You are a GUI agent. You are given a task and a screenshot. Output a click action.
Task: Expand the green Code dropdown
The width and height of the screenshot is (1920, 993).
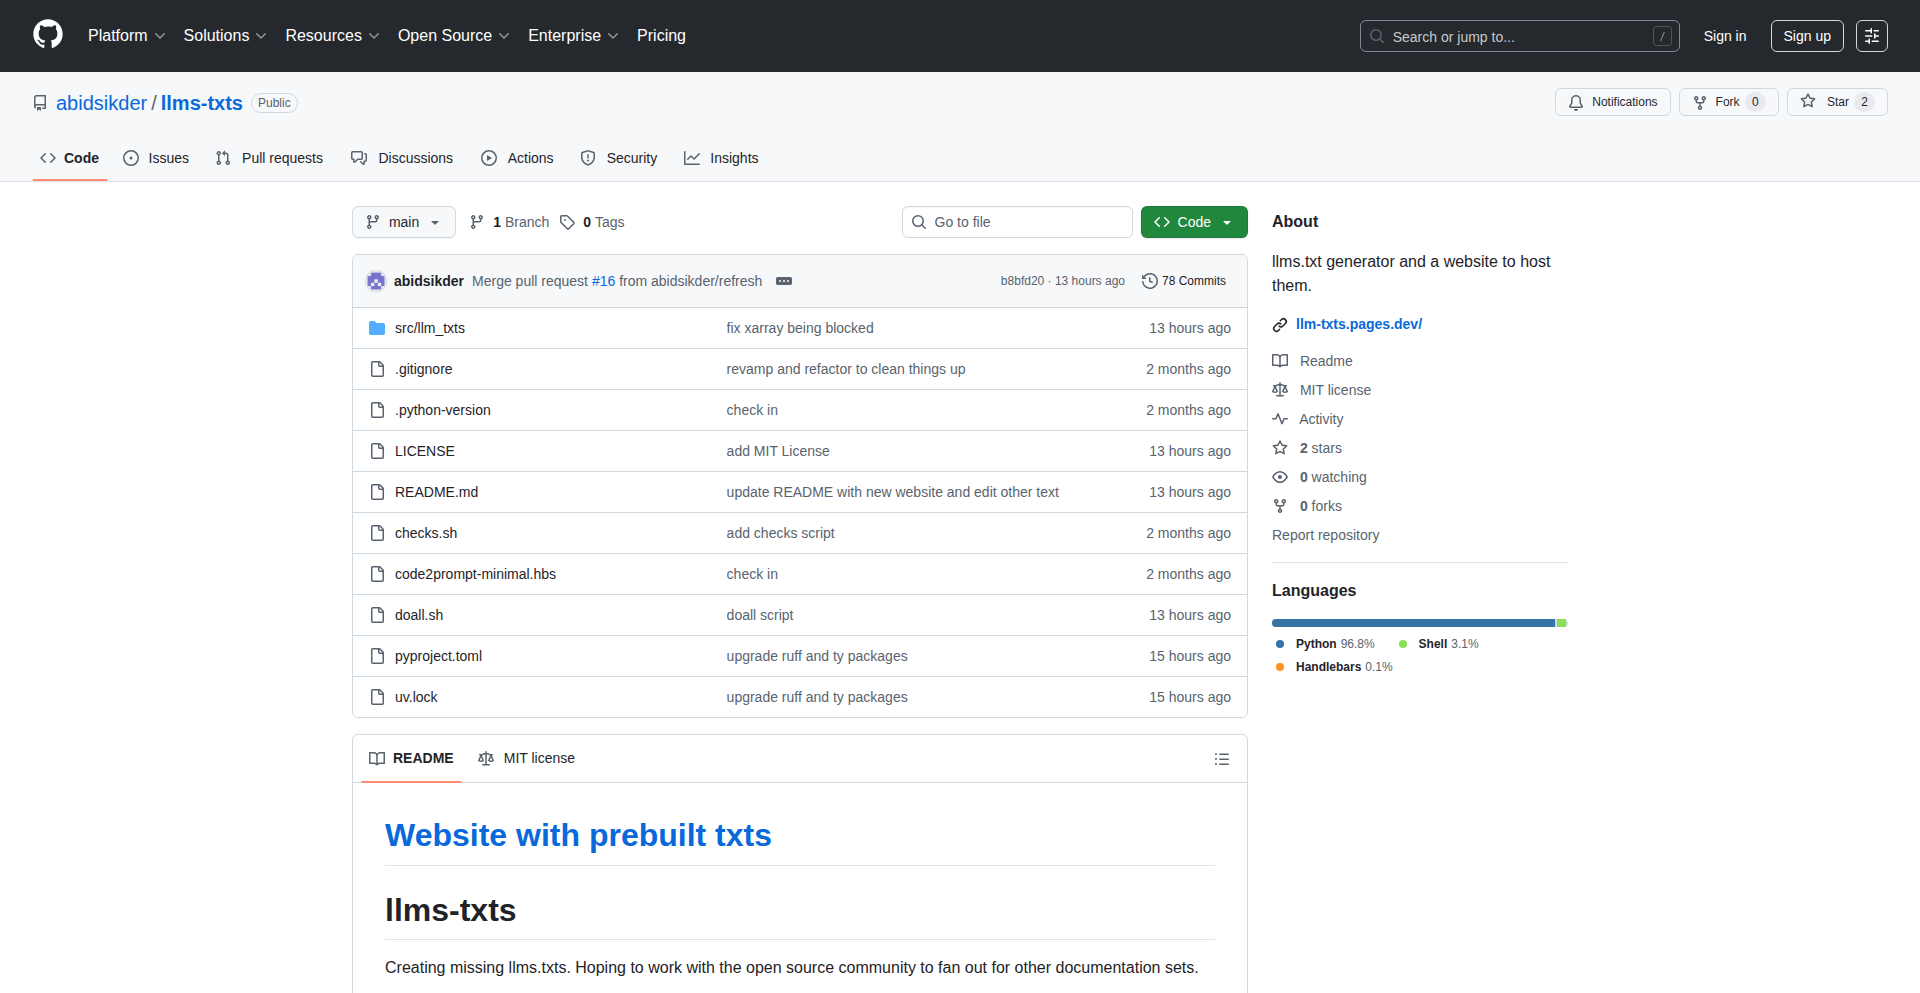1193,222
